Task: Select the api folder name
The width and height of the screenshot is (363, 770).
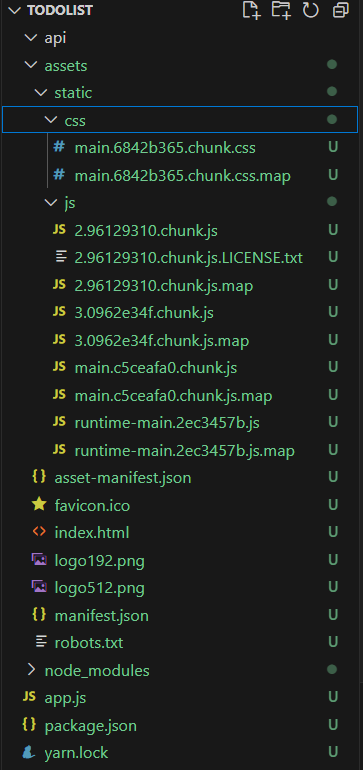Action: 56,38
